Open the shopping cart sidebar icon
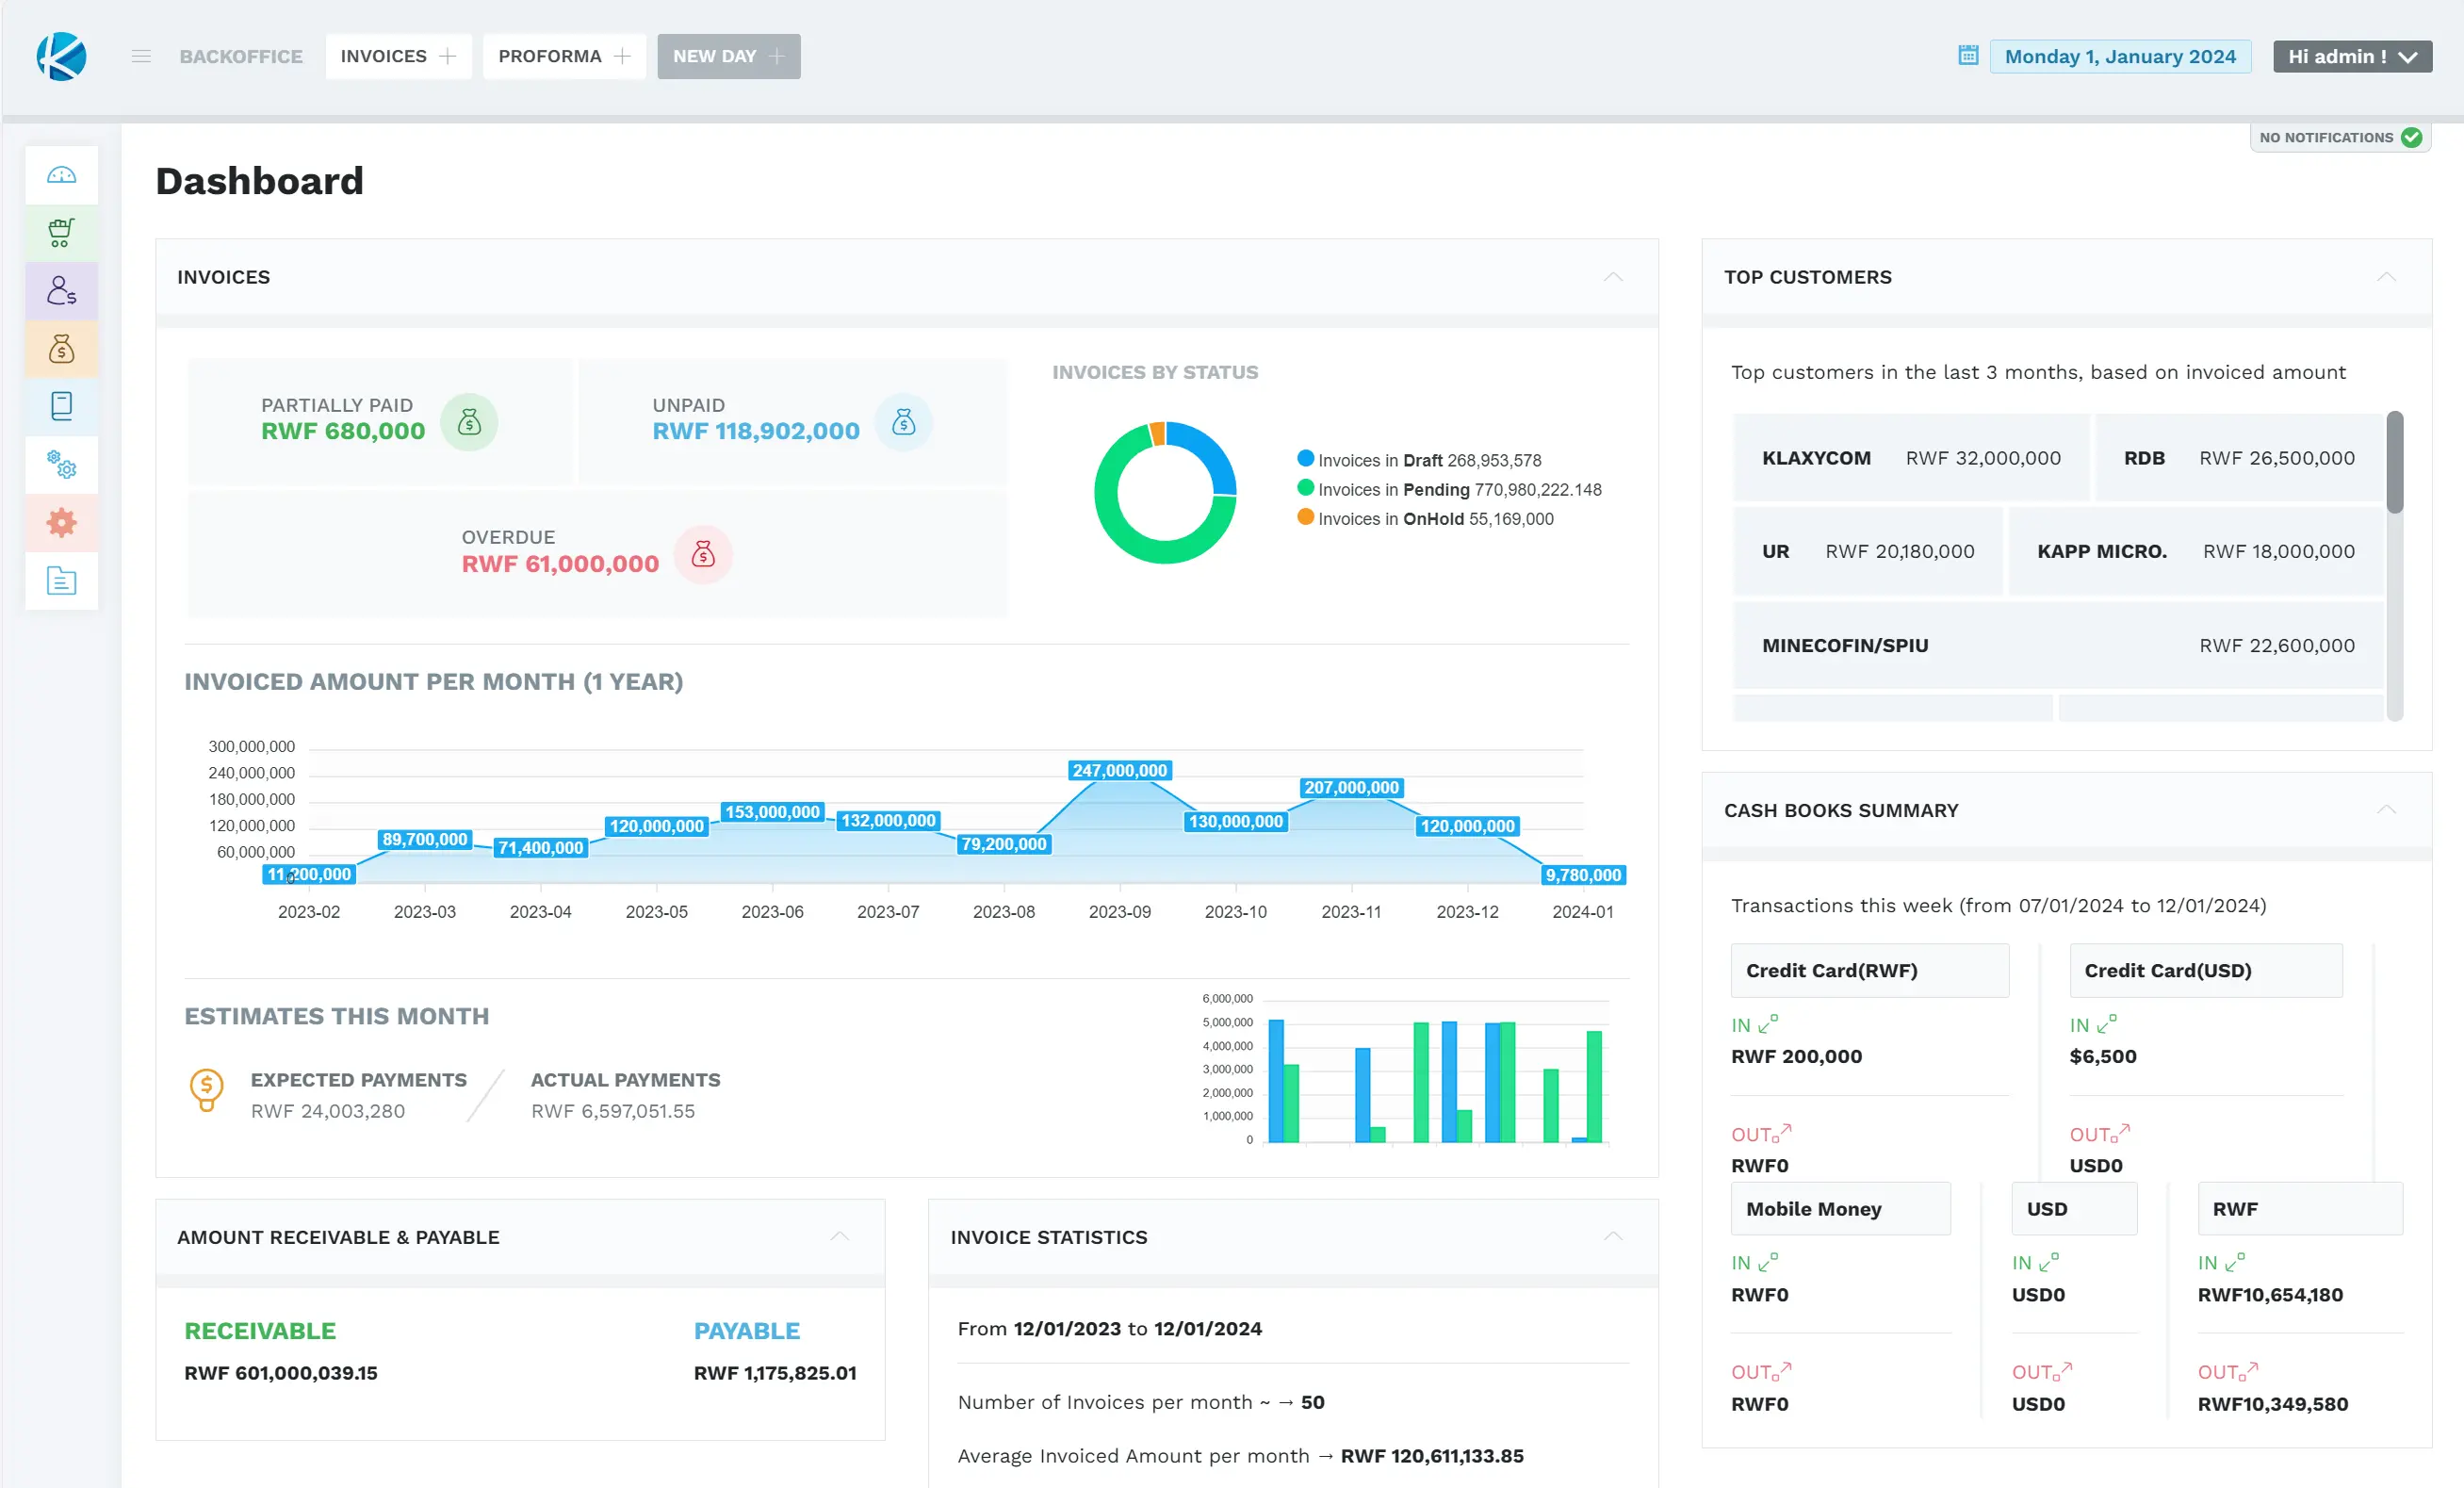Viewport: 2464px width, 1488px height. pos(61,233)
